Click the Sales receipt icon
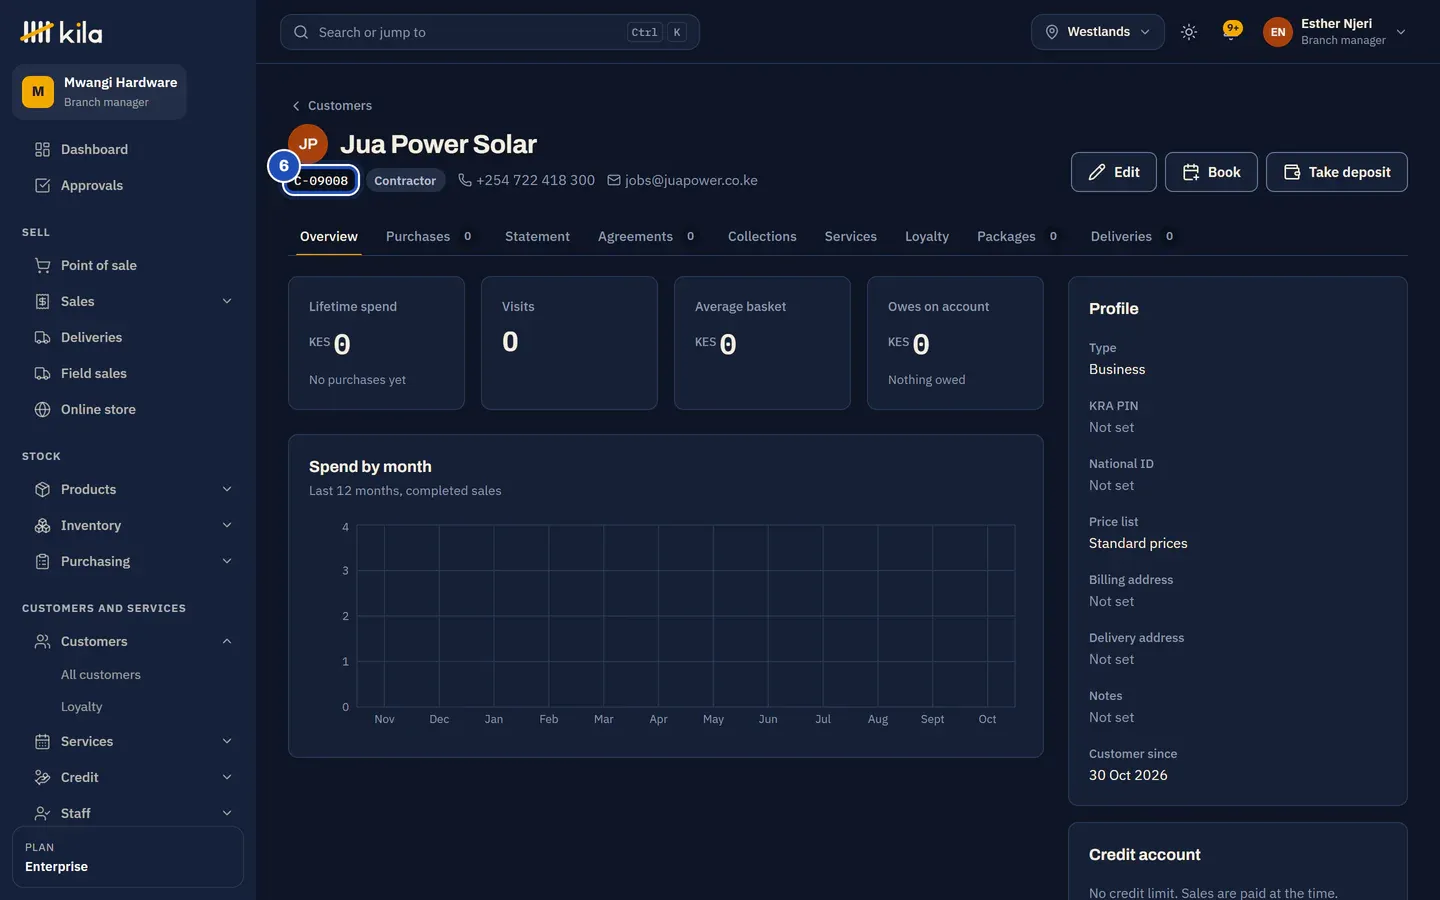 42,301
